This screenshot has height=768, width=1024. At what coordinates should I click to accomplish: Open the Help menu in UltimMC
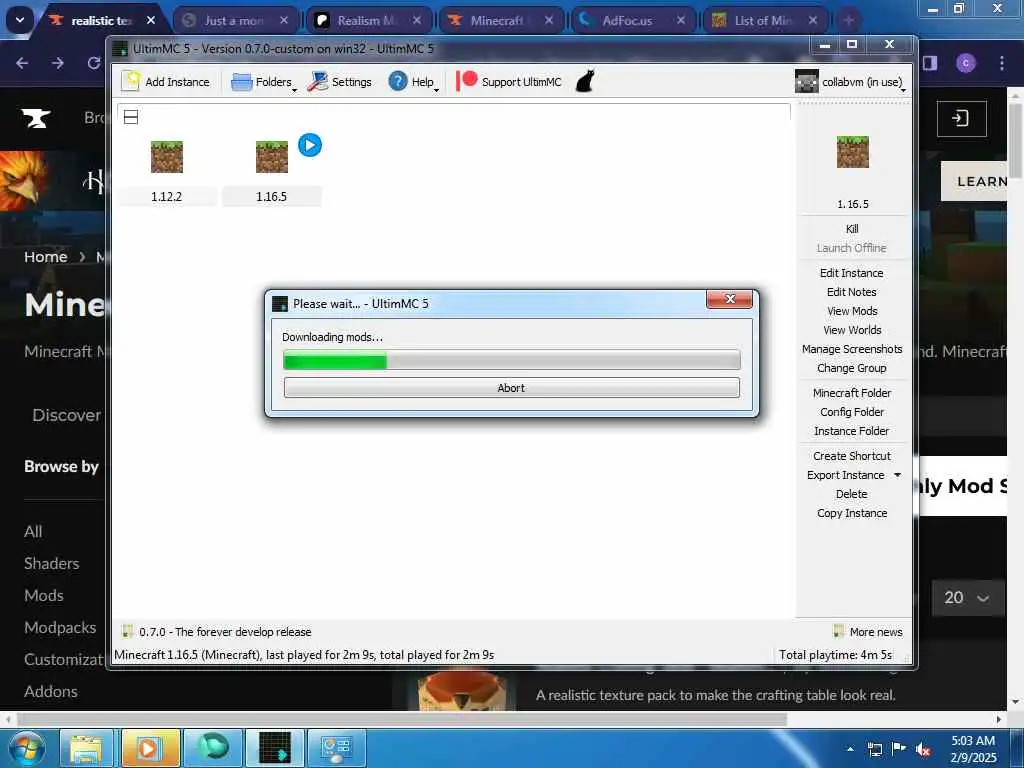tap(413, 82)
